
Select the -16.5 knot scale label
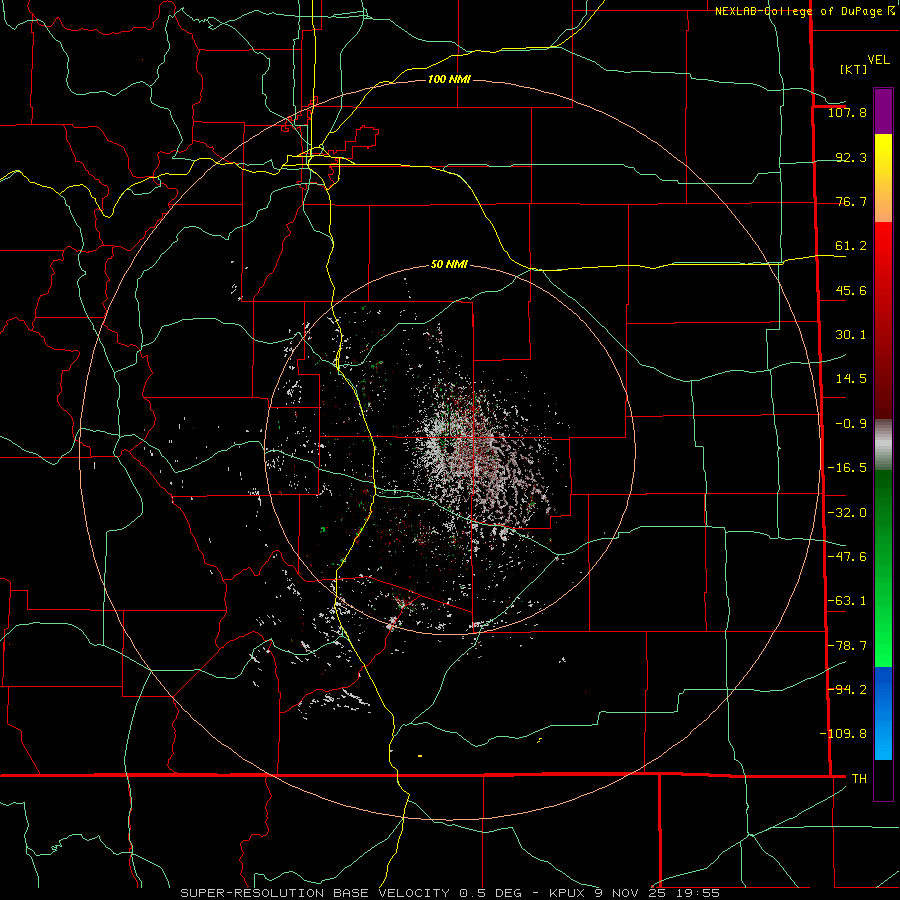click(x=847, y=468)
